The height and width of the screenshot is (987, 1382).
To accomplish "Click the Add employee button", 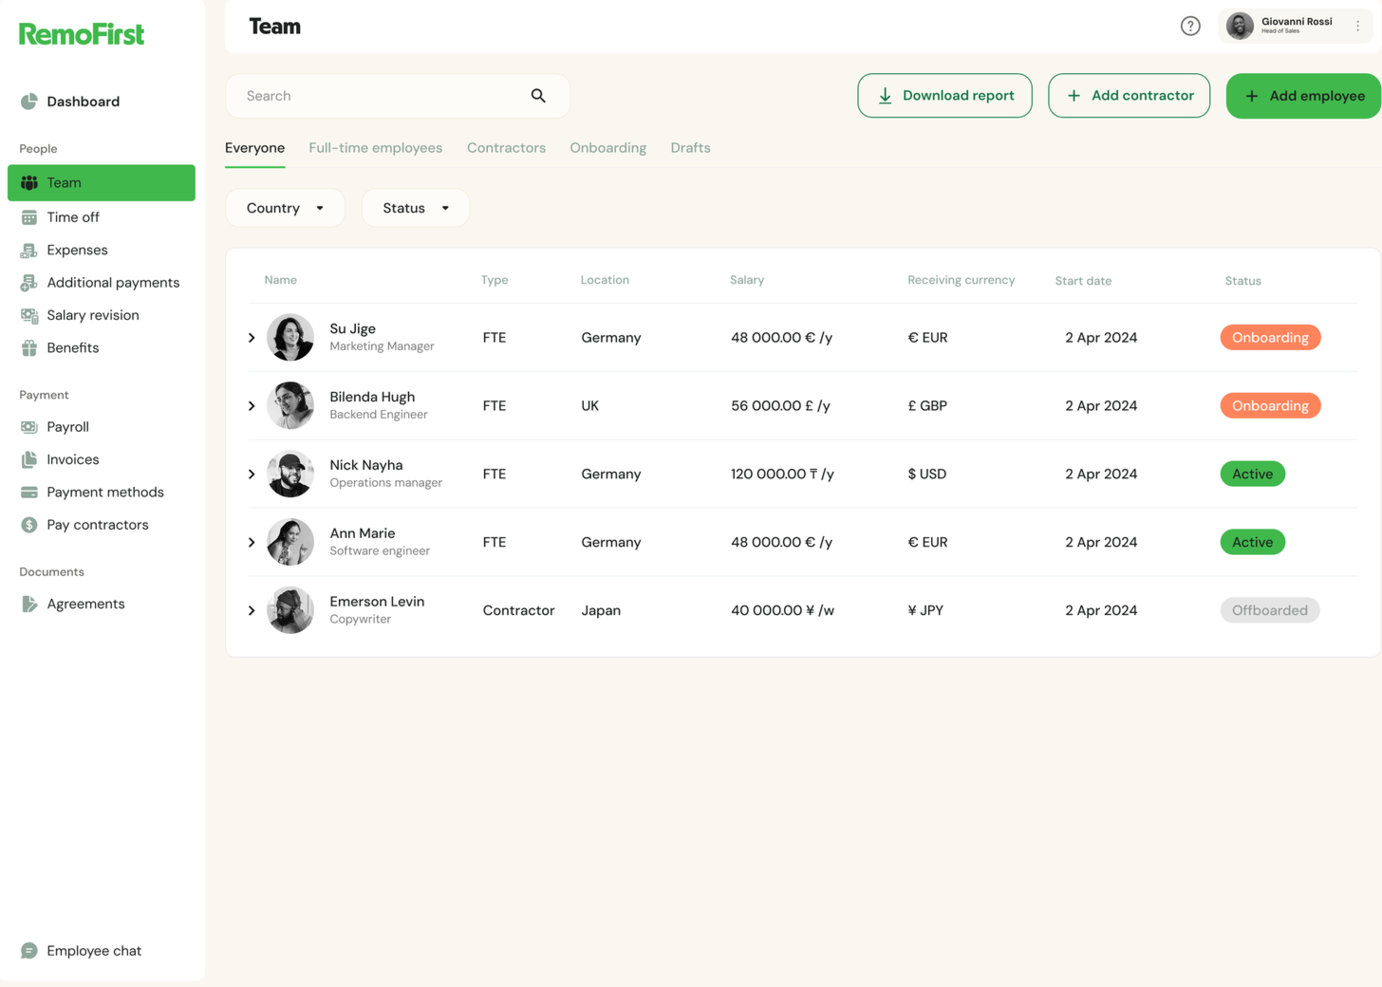I will [x=1303, y=95].
